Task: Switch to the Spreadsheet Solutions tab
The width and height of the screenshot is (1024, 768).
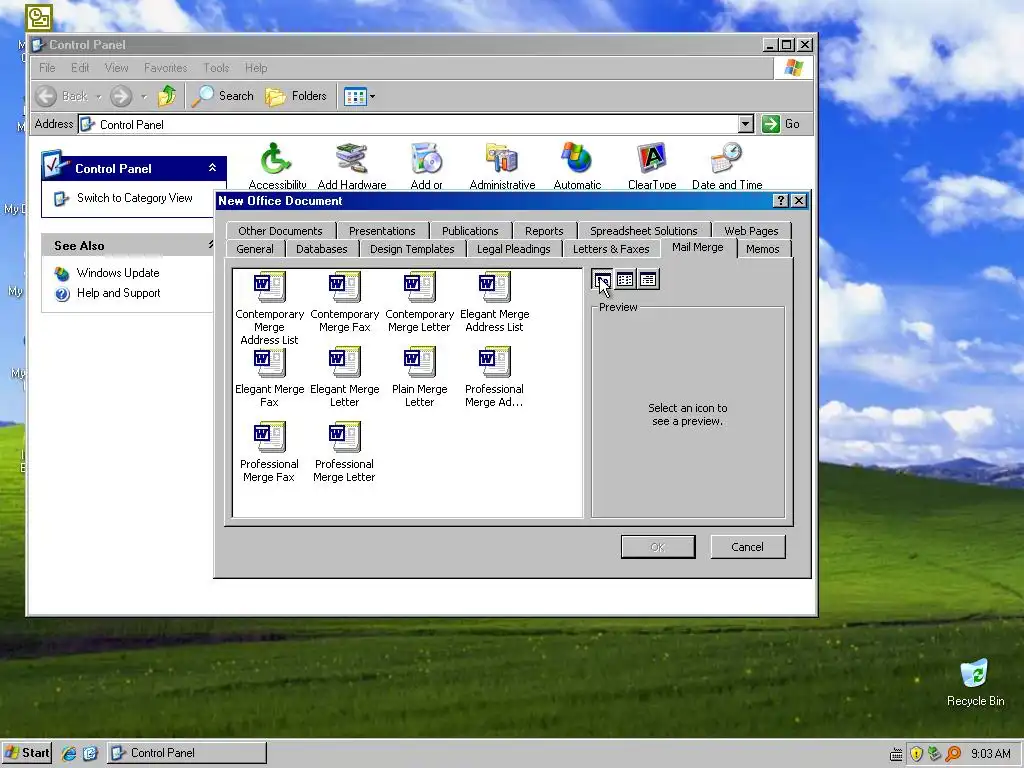Action: click(x=643, y=231)
